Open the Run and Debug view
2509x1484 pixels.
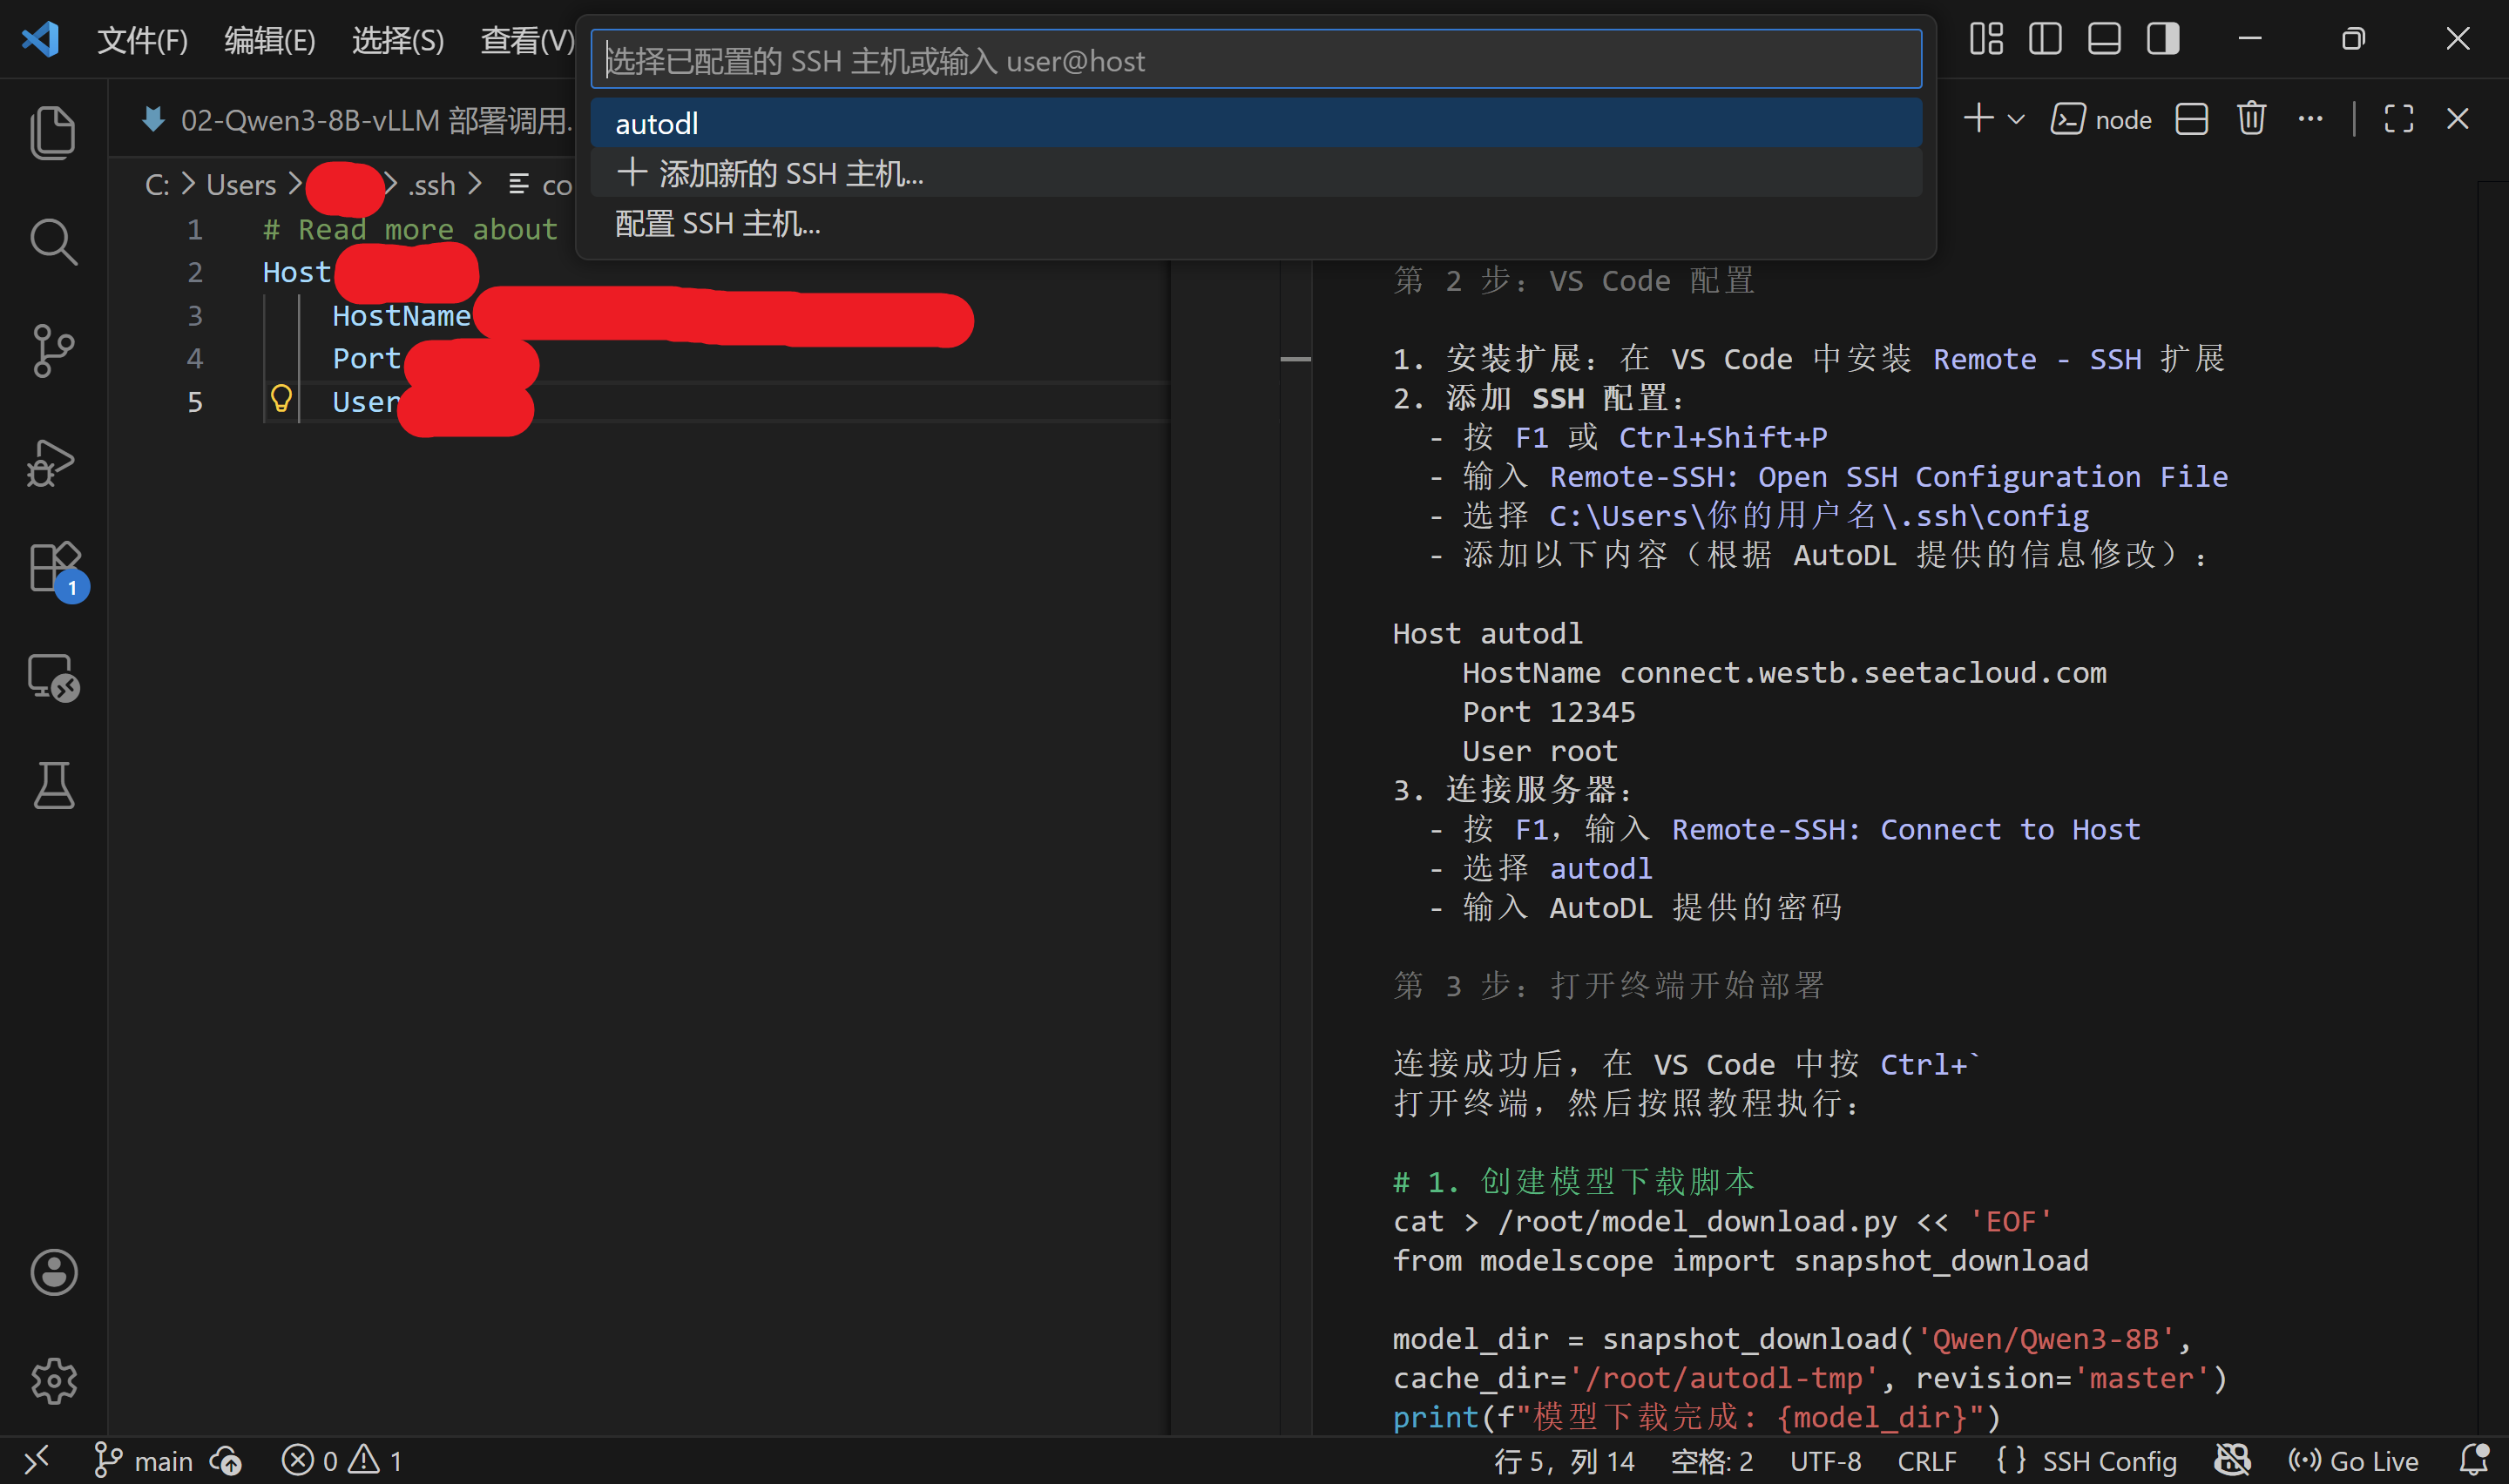tap(53, 462)
